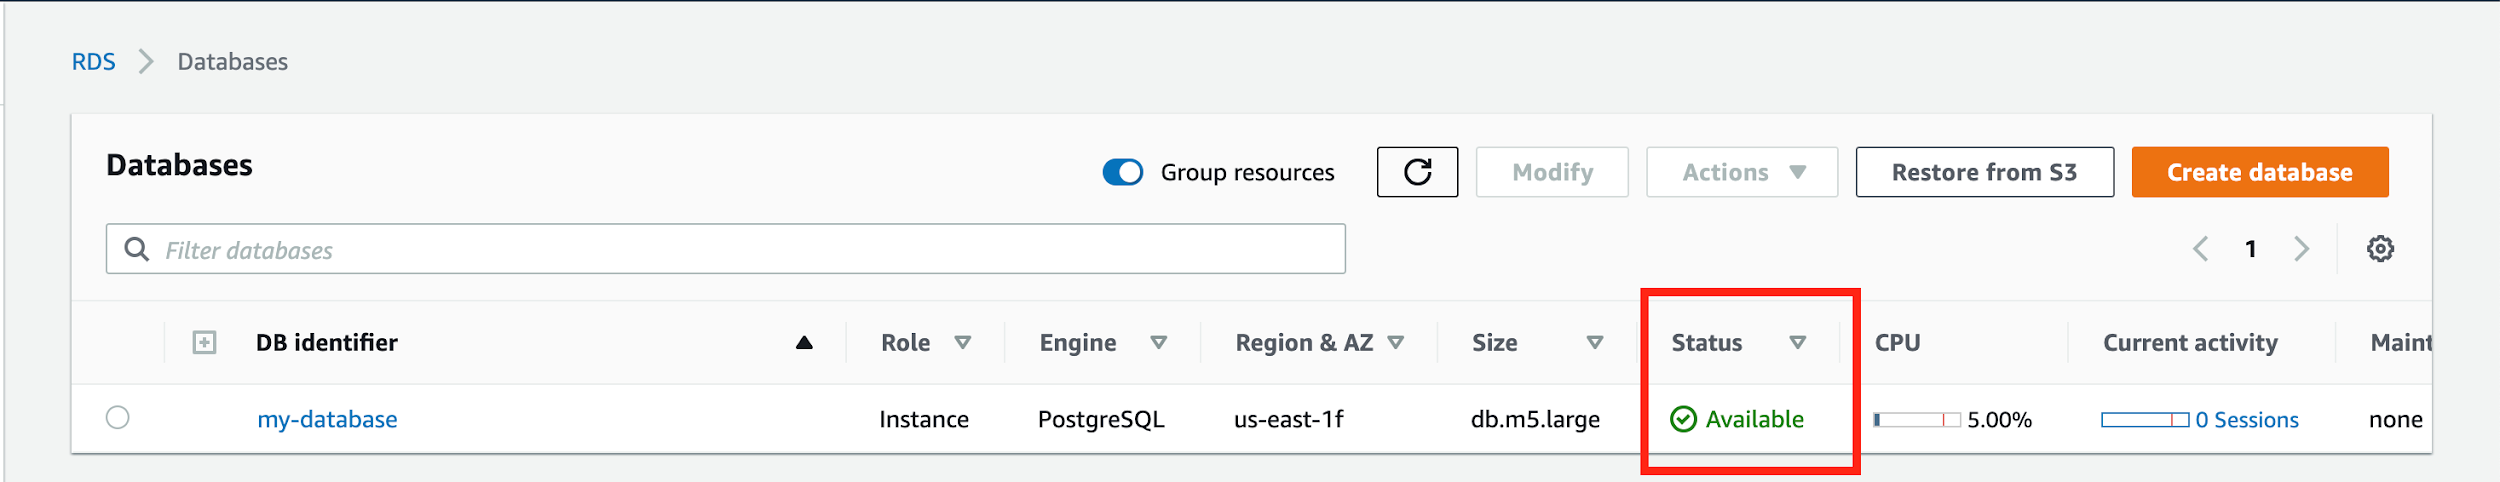
Task: Open table preferences gear icon
Action: pyautogui.click(x=2380, y=249)
